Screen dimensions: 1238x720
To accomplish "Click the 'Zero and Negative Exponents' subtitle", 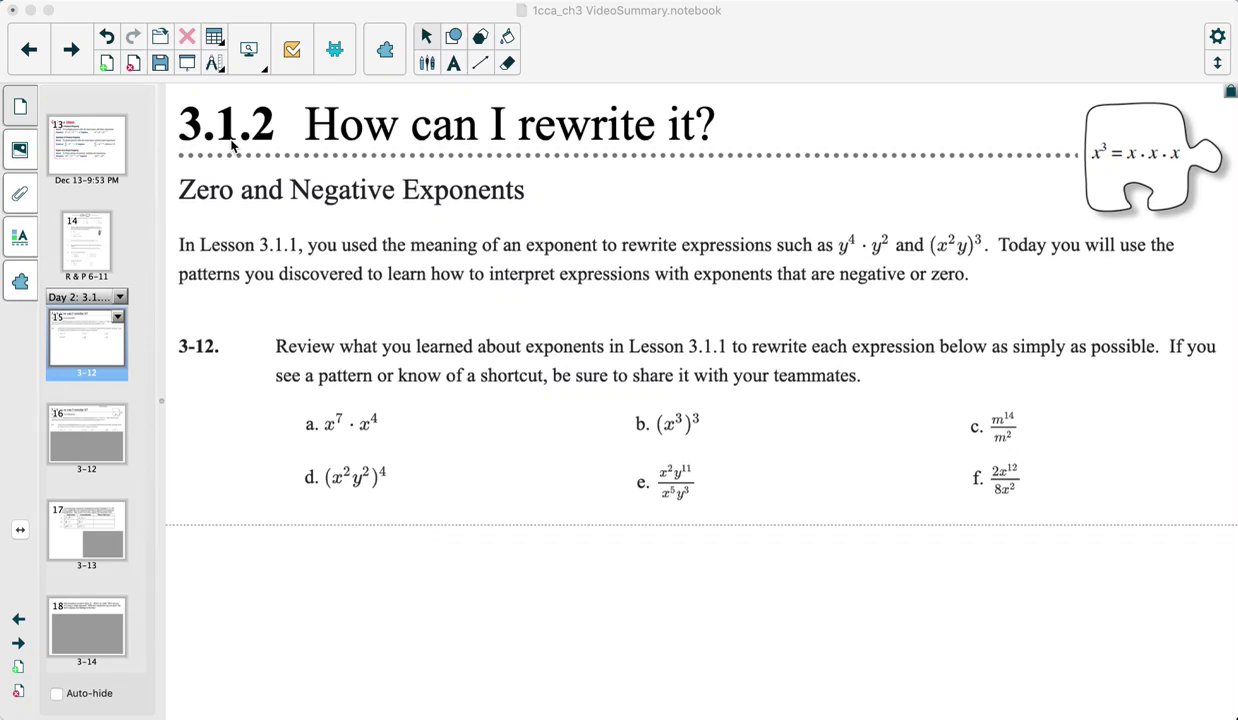I will pos(351,189).
